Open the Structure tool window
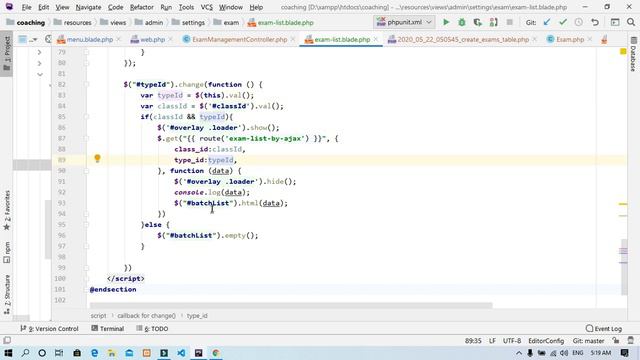 point(7,294)
